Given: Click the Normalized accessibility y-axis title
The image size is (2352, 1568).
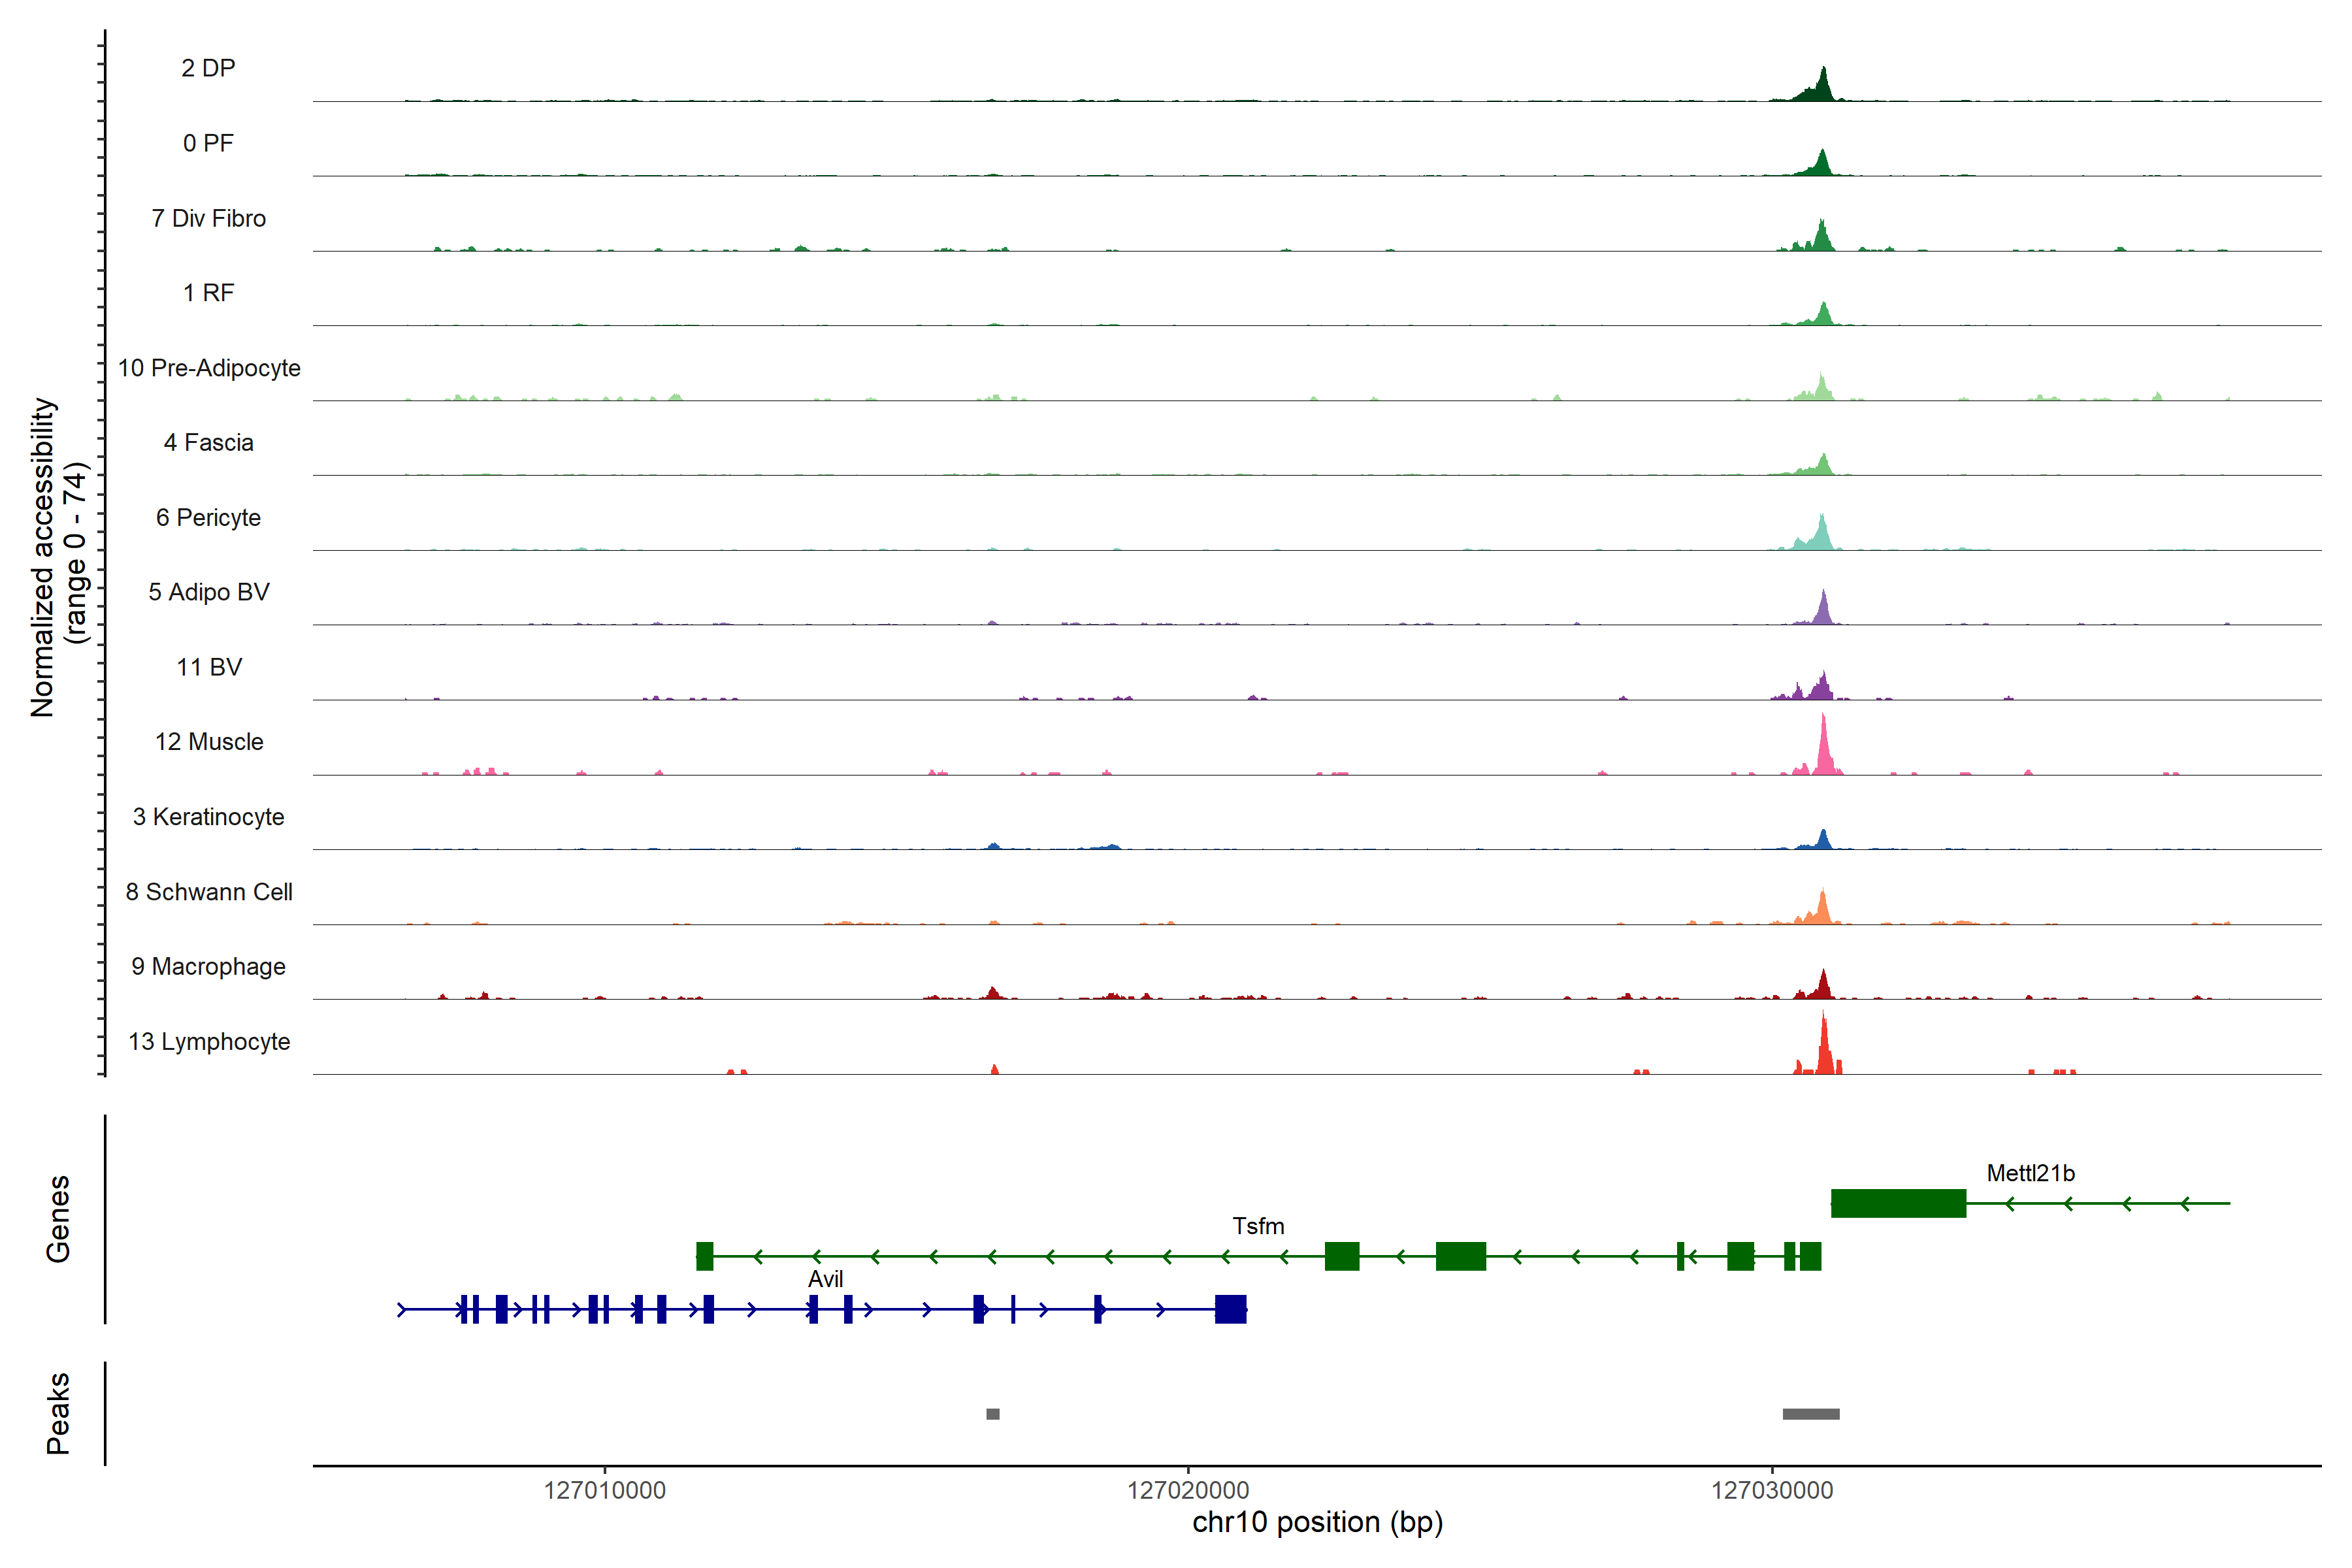Looking at the screenshot, I should click(42, 557).
